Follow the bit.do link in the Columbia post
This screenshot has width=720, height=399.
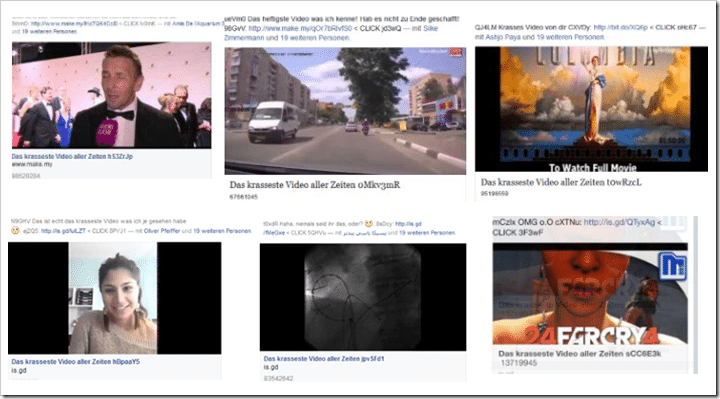pos(620,28)
